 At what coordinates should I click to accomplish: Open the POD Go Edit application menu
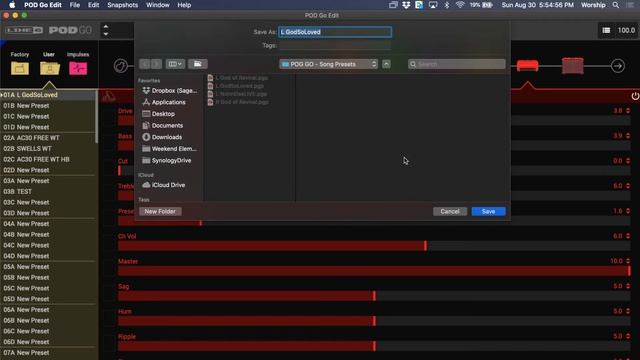point(43,5)
